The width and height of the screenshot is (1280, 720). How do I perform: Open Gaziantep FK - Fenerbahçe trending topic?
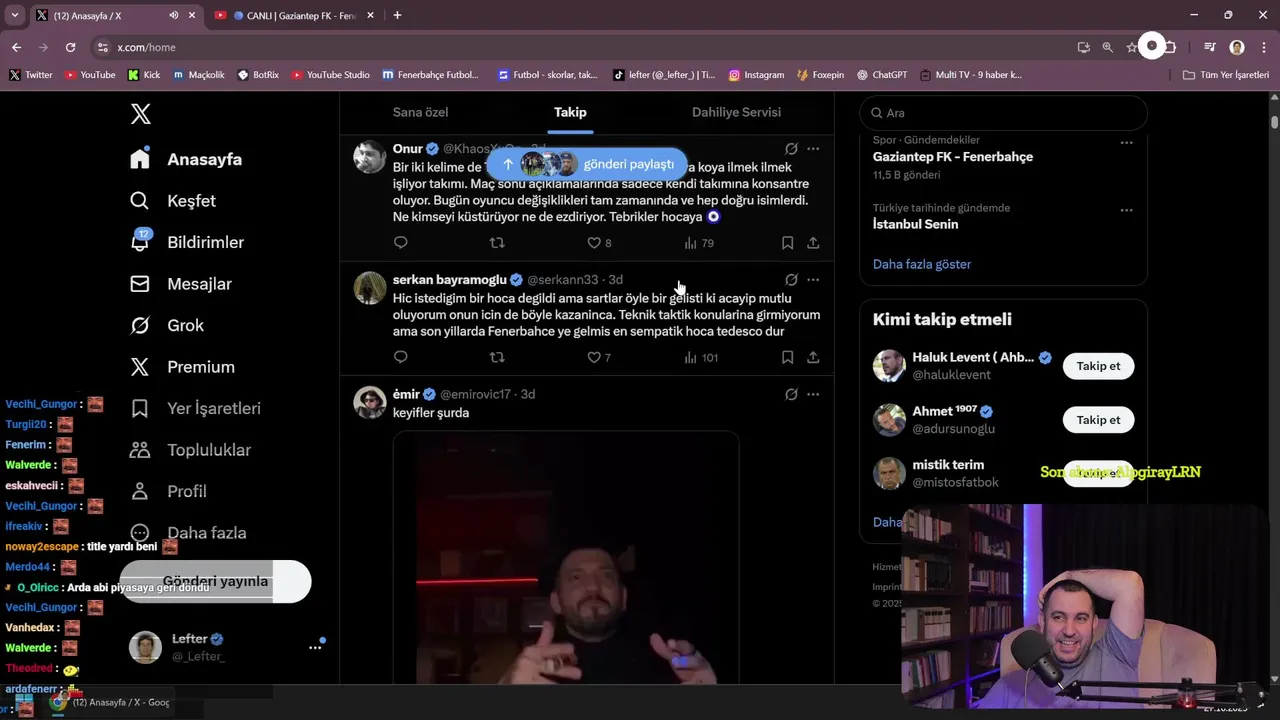(x=953, y=157)
